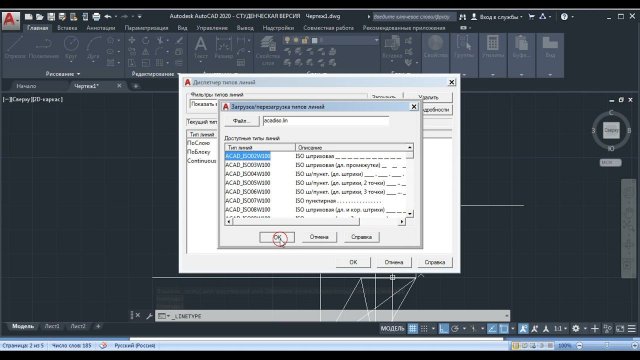
Task: Click the Word zoom slider at bottom right
Action: click(x=607, y=346)
